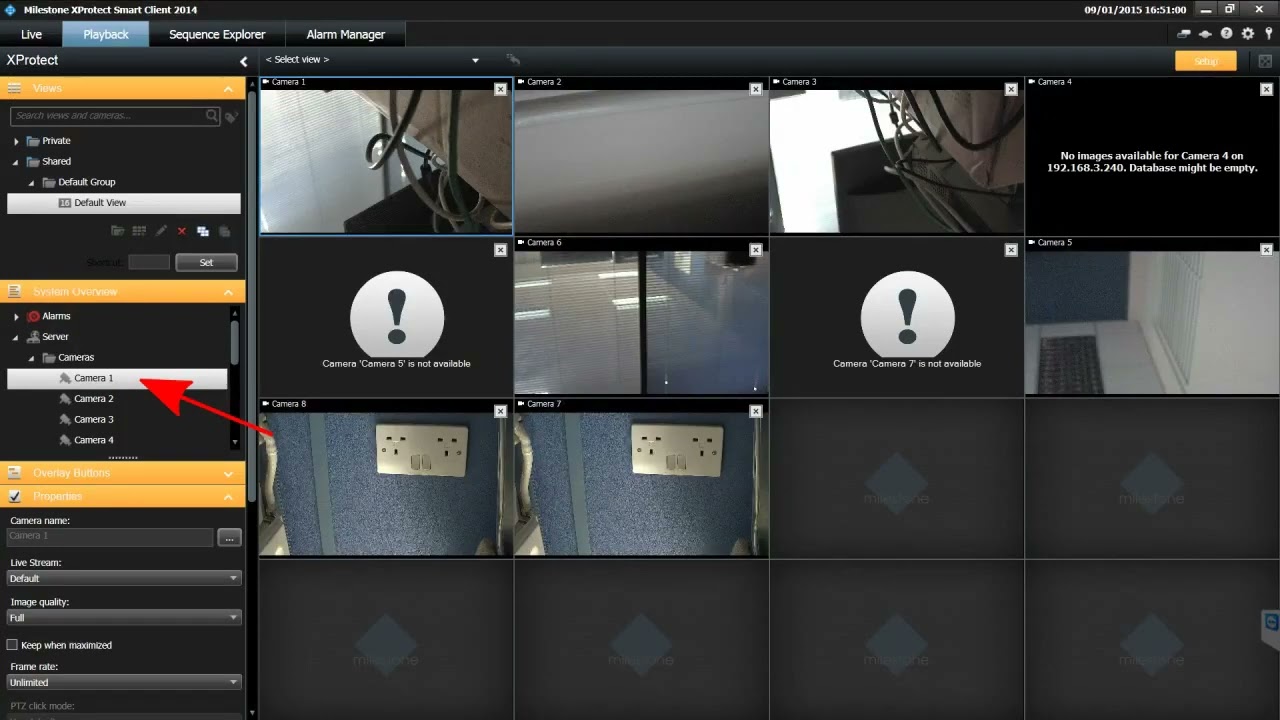Select the Camera 8 wall socket feed
1280x720 pixels.
[385, 485]
